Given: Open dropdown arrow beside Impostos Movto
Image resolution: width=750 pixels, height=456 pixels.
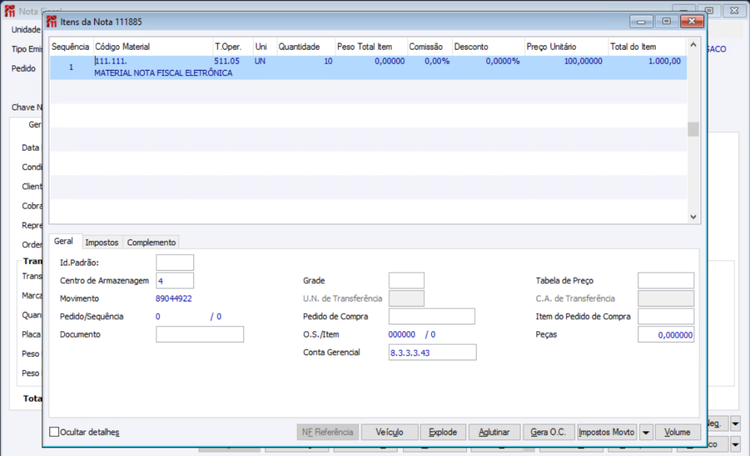Looking at the screenshot, I should 646,432.
